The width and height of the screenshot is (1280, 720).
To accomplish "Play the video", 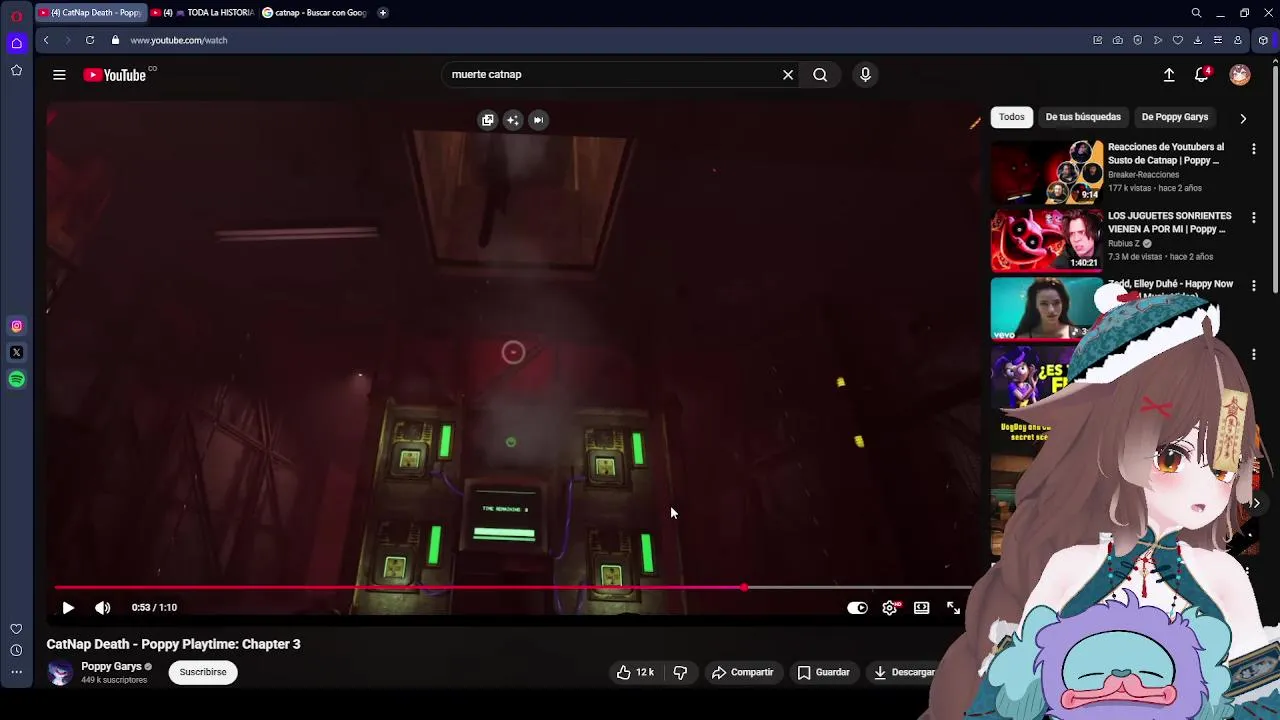I will [68, 608].
